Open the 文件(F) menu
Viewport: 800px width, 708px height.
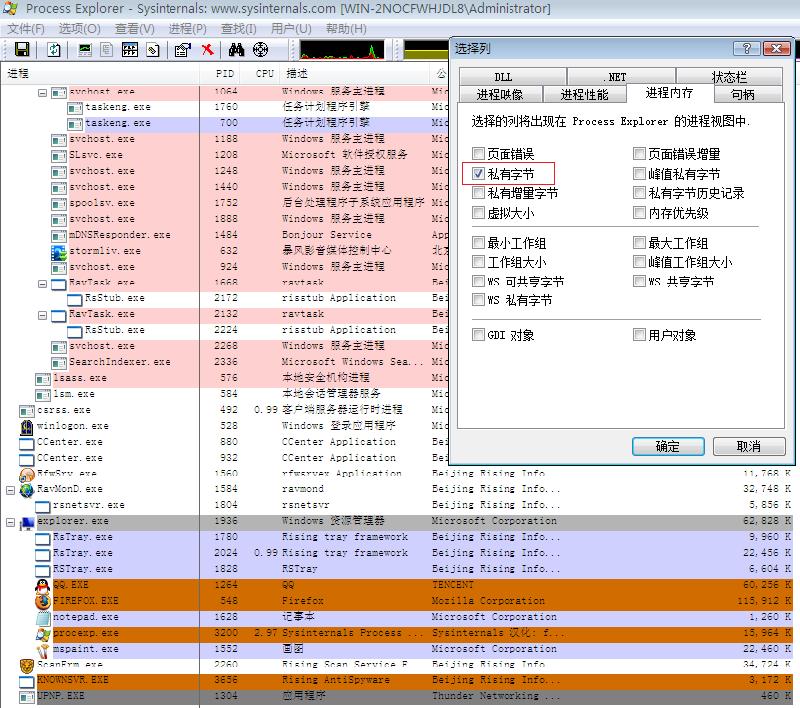click(26, 29)
